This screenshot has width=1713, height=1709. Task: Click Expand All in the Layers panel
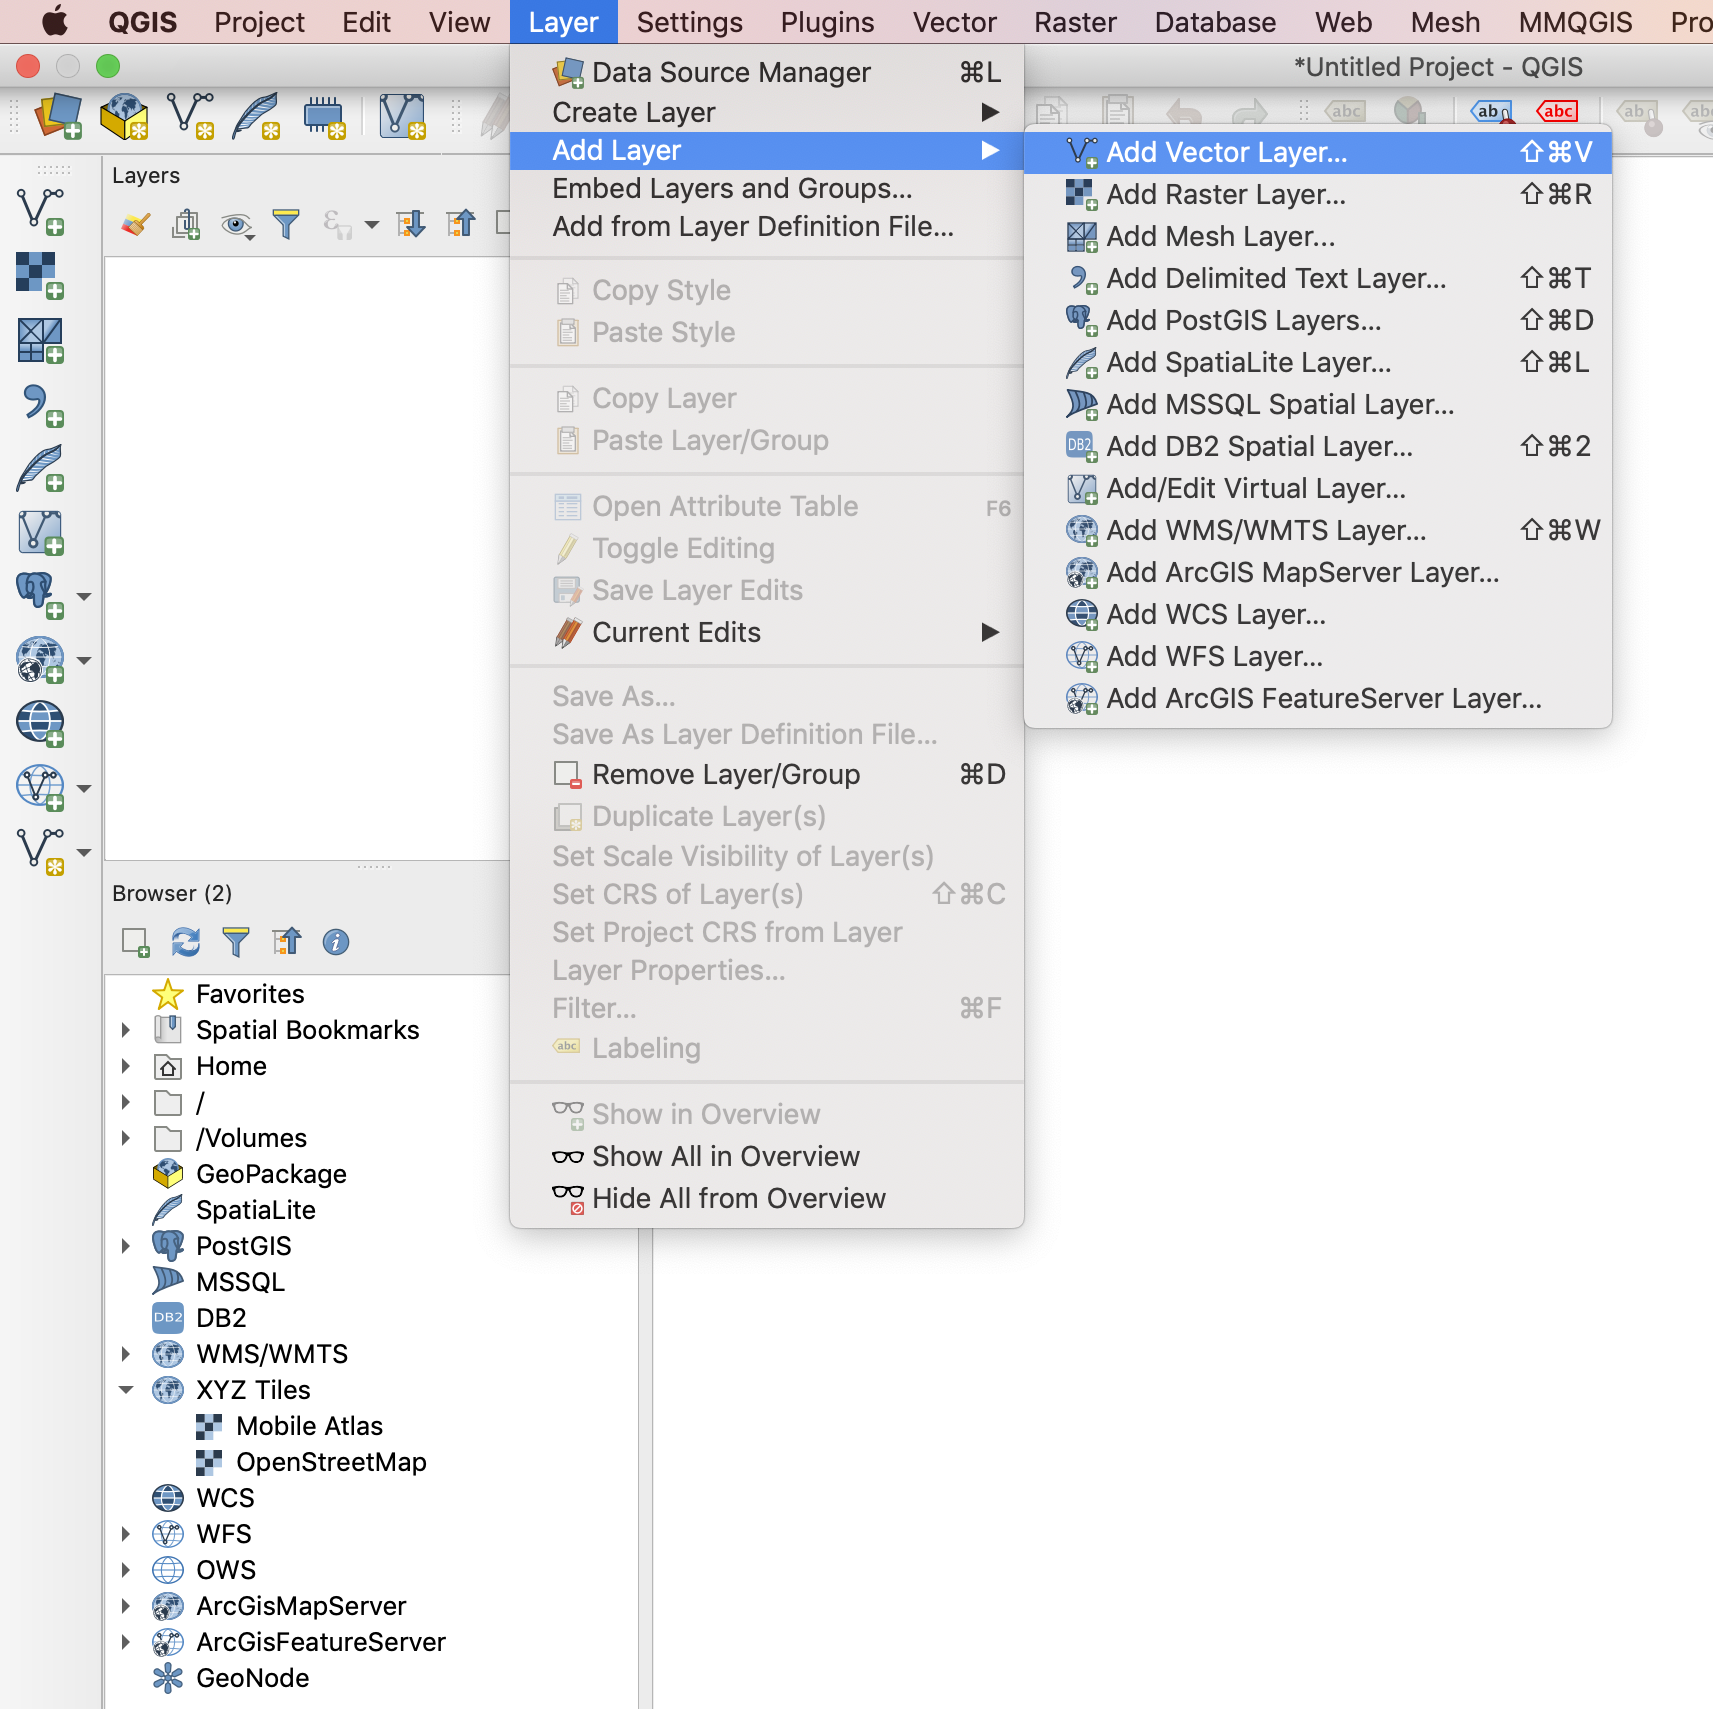tap(411, 224)
